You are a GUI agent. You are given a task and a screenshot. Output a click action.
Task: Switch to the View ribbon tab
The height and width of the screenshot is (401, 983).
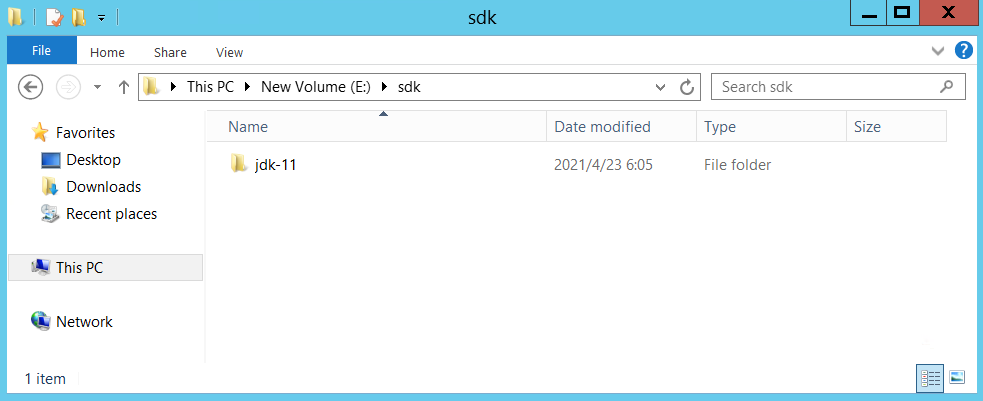click(x=229, y=52)
